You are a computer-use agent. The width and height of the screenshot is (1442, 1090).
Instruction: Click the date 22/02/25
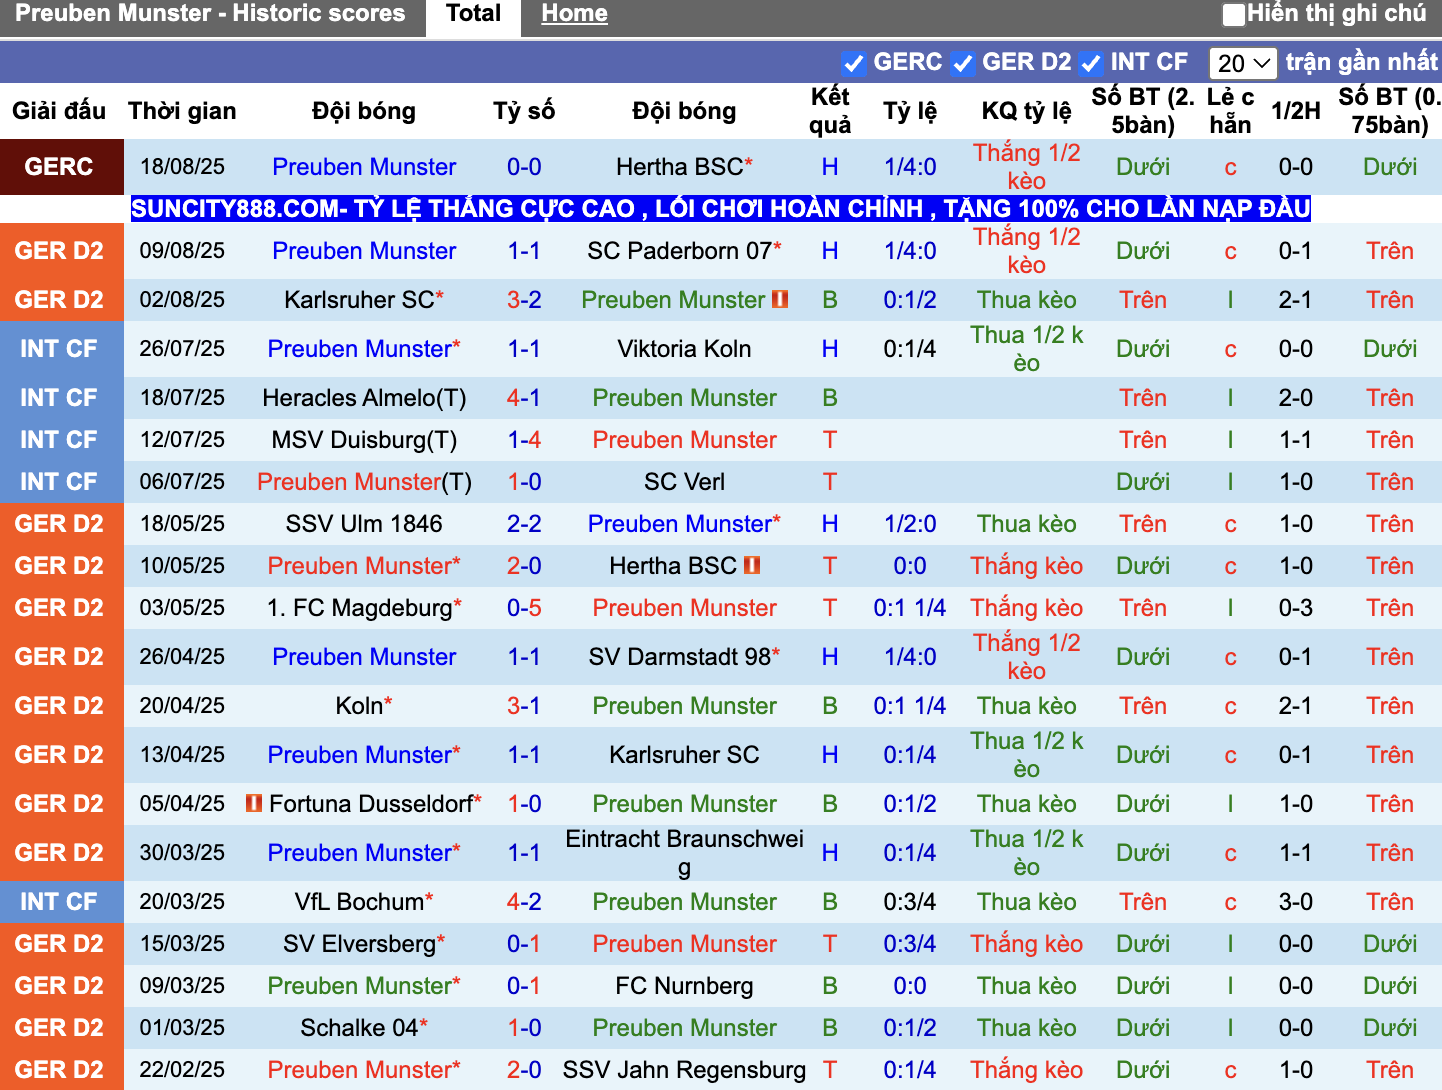182,1070
